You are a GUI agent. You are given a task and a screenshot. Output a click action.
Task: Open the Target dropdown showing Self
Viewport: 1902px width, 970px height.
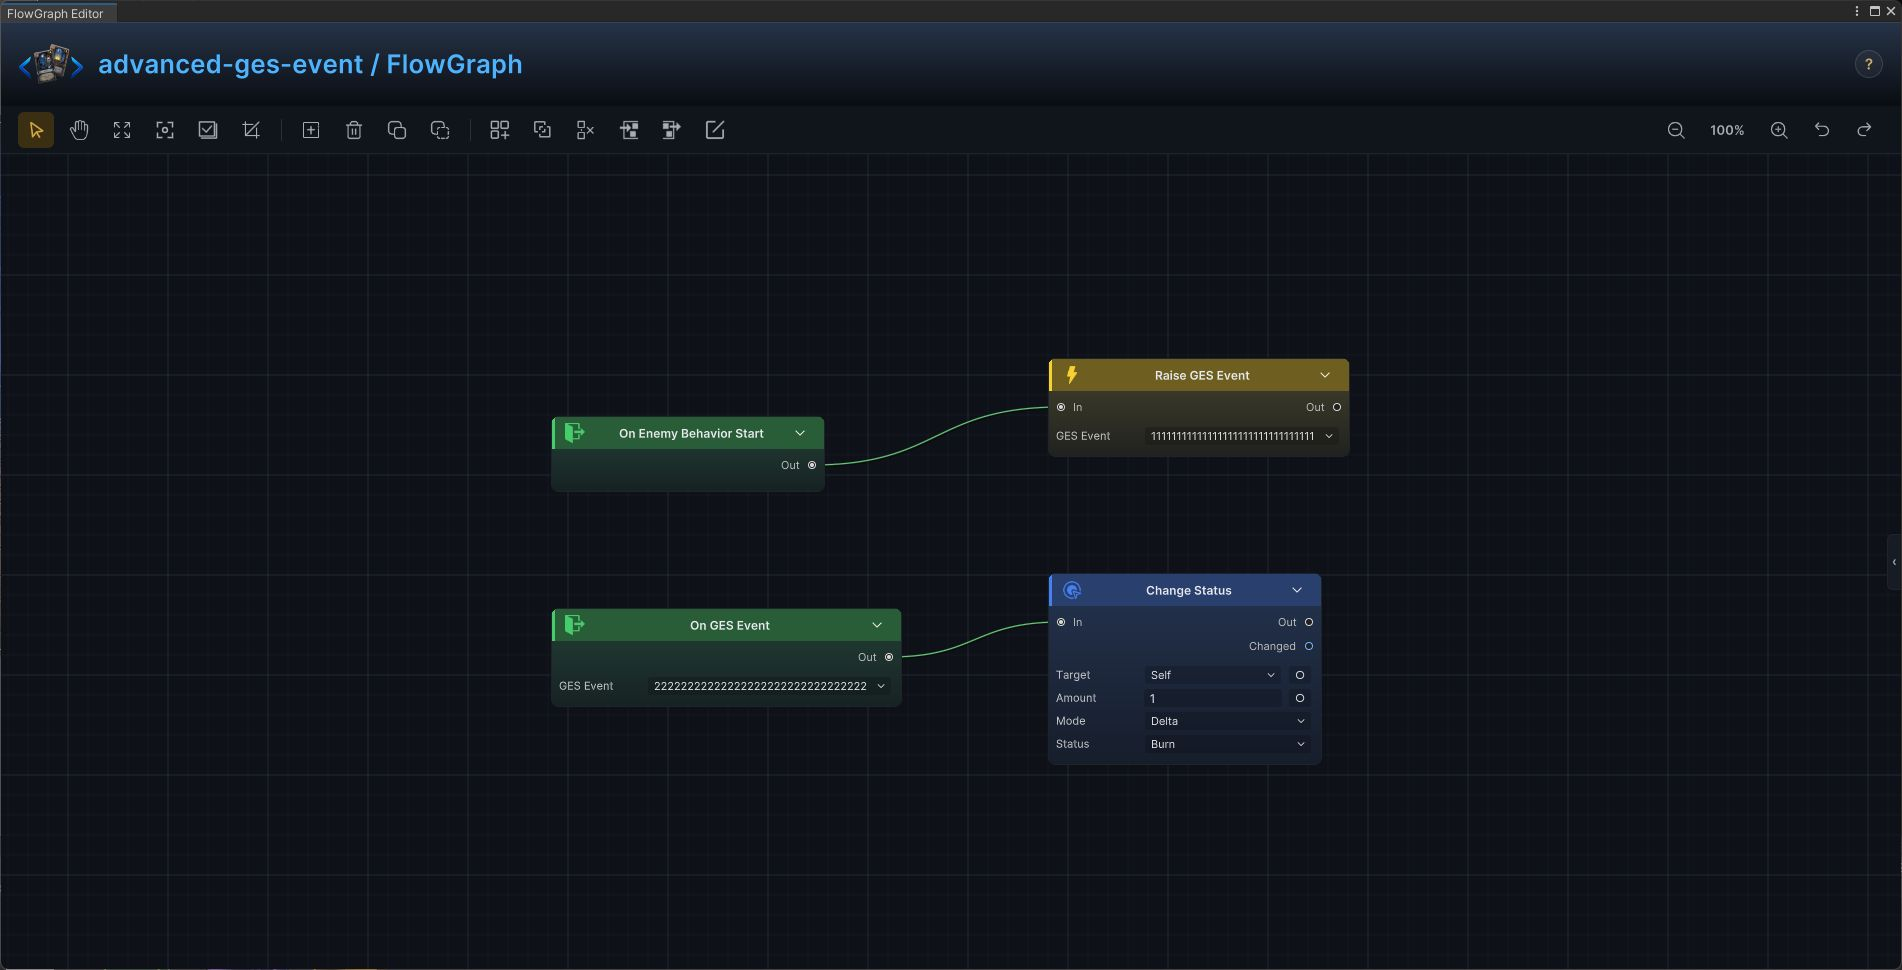coord(1213,675)
